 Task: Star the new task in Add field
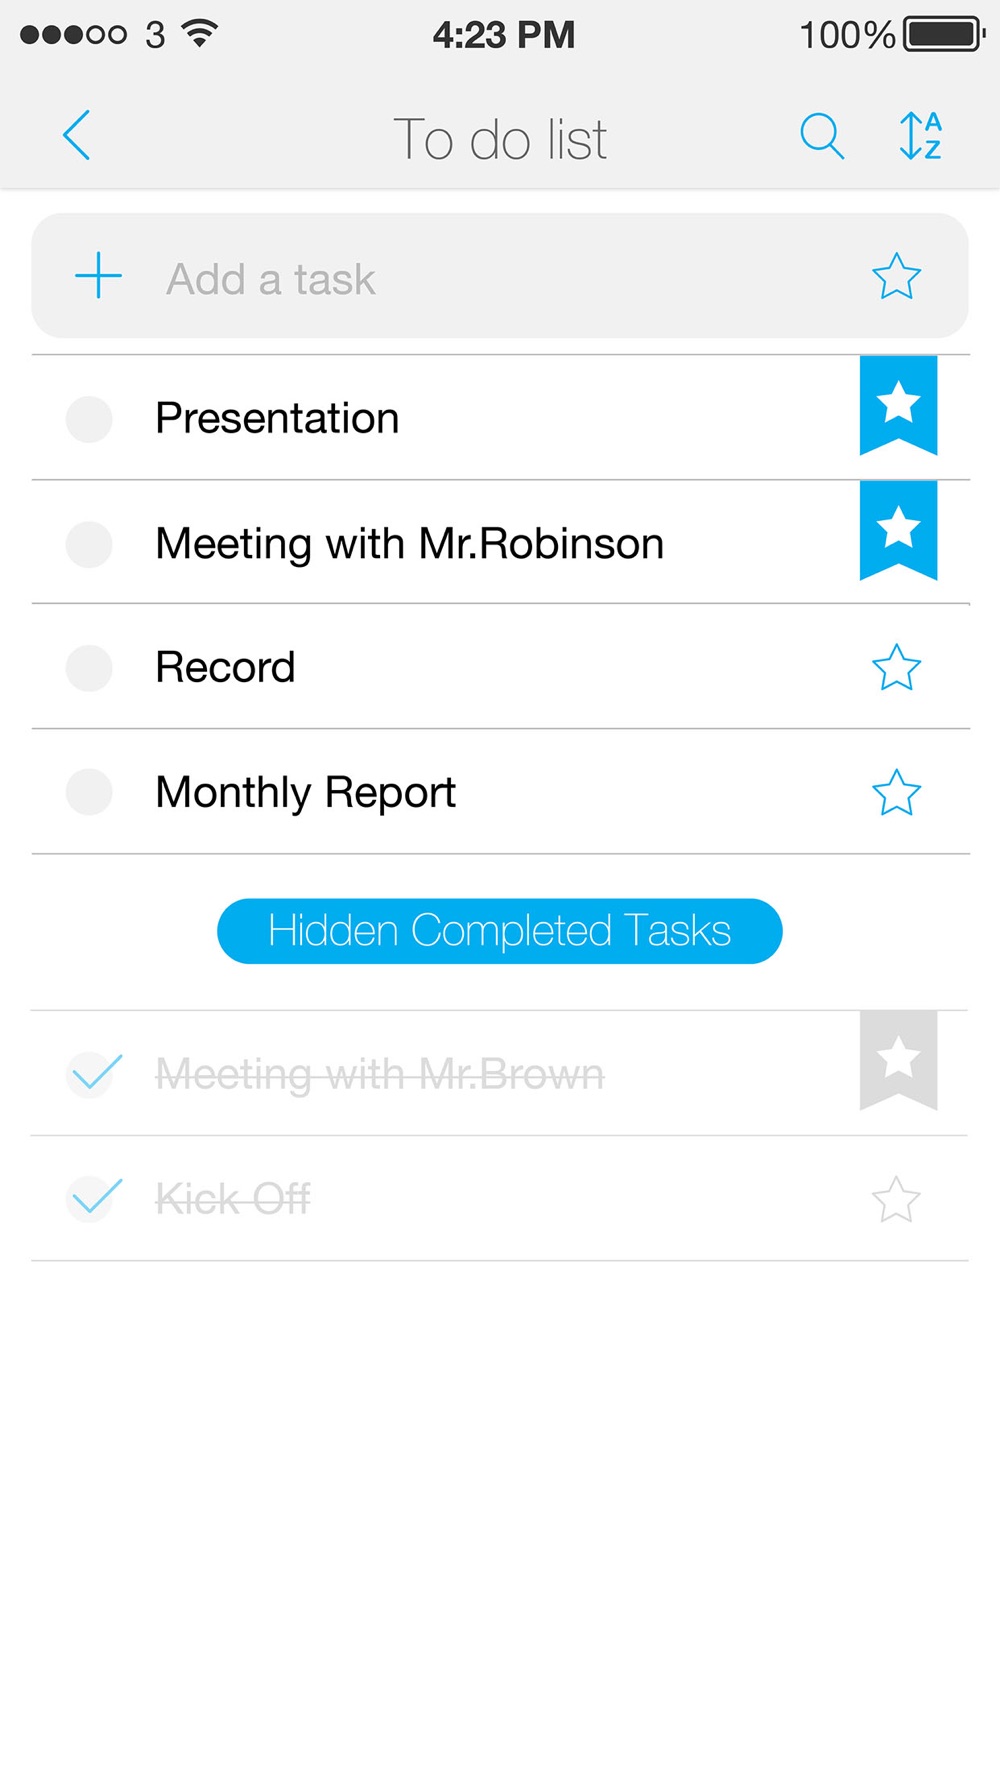(x=896, y=277)
